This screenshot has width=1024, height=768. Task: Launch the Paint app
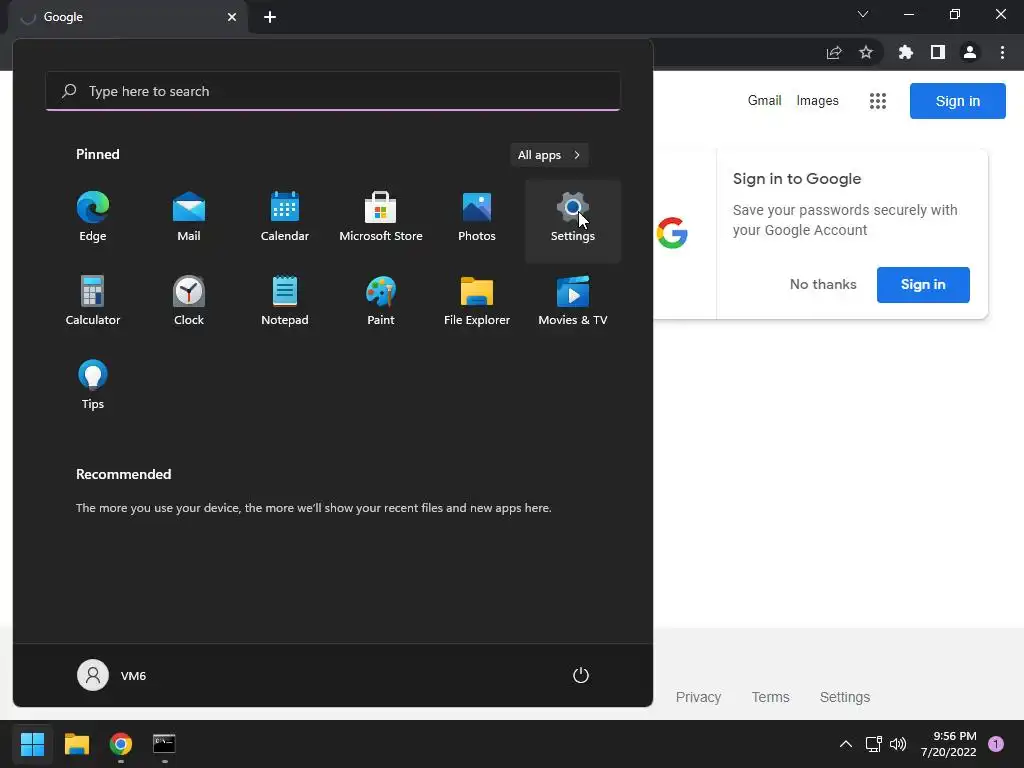381,302
